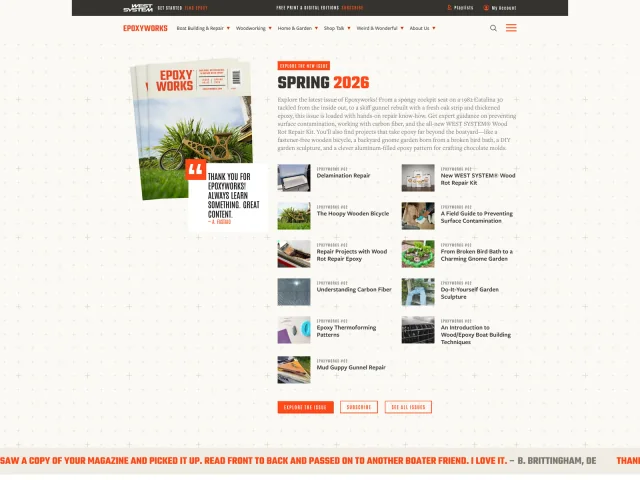This screenshot has width=640, height=480.
Task: Open the Understanding Carbon Fiber thumbnail
Action: coord(294,292)
